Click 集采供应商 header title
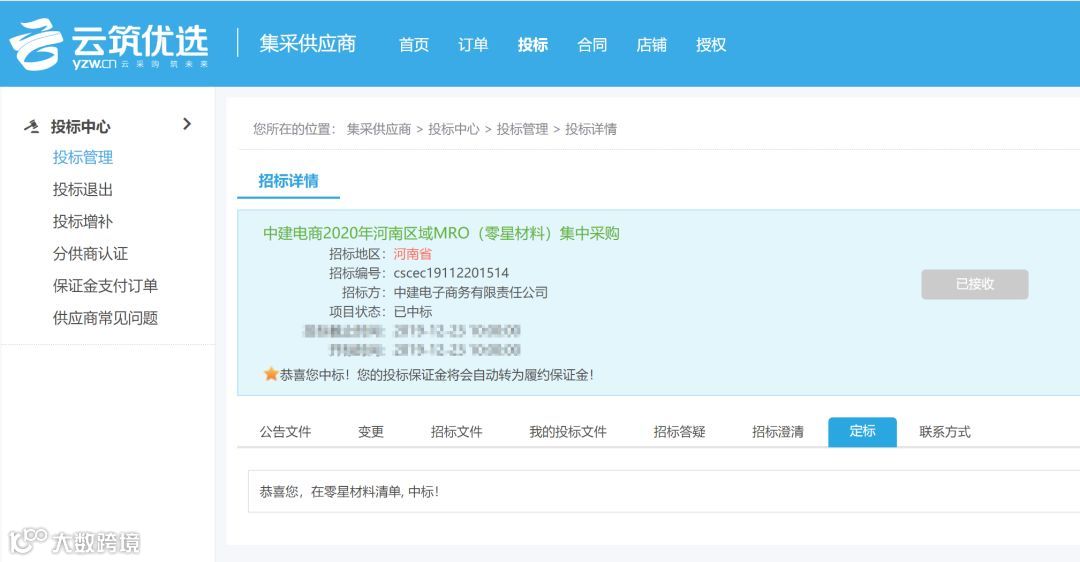 [x=308, y=43]
